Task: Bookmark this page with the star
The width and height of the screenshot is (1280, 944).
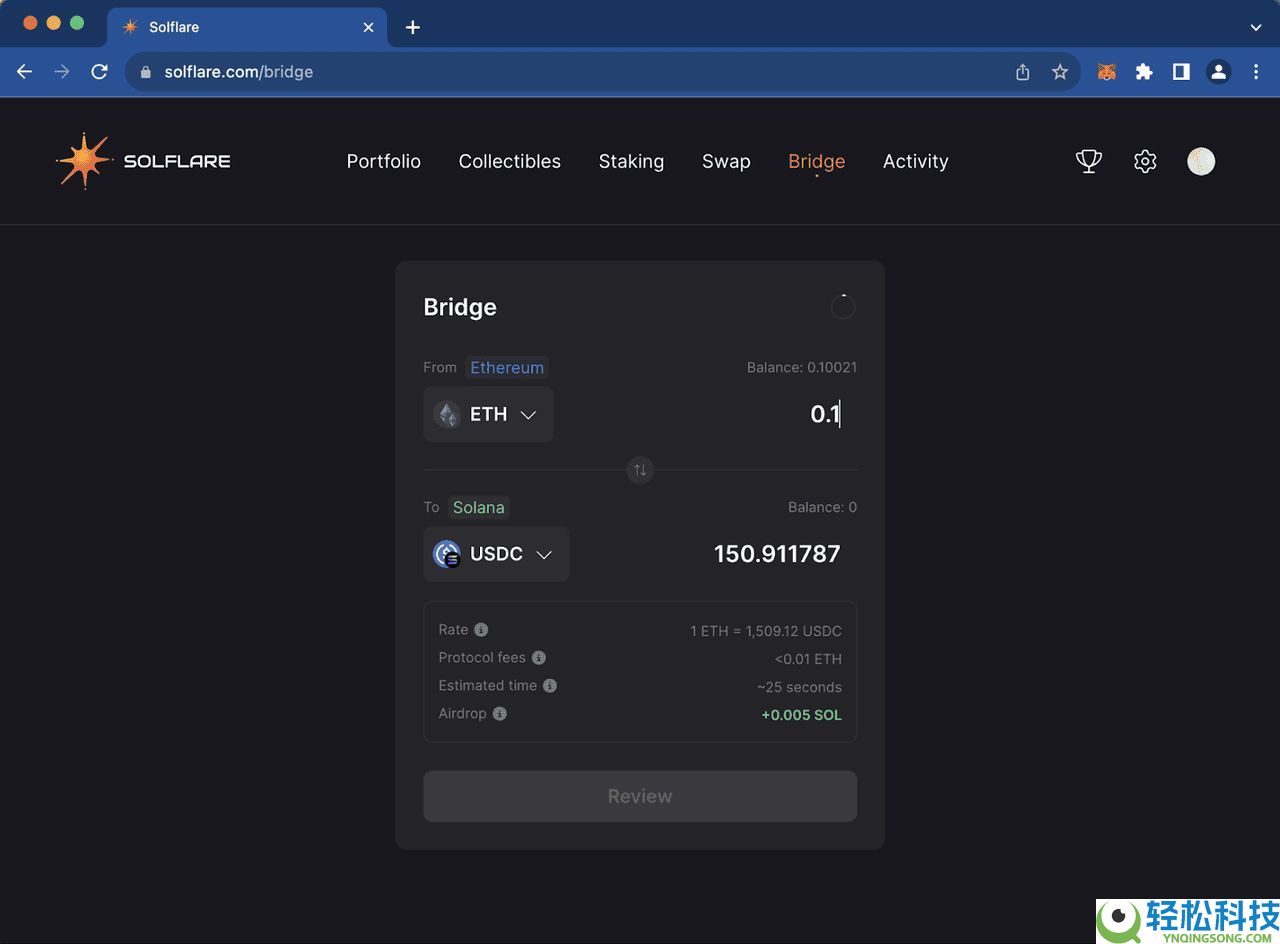Action: pyautogui.click(x=1060, y=72)
